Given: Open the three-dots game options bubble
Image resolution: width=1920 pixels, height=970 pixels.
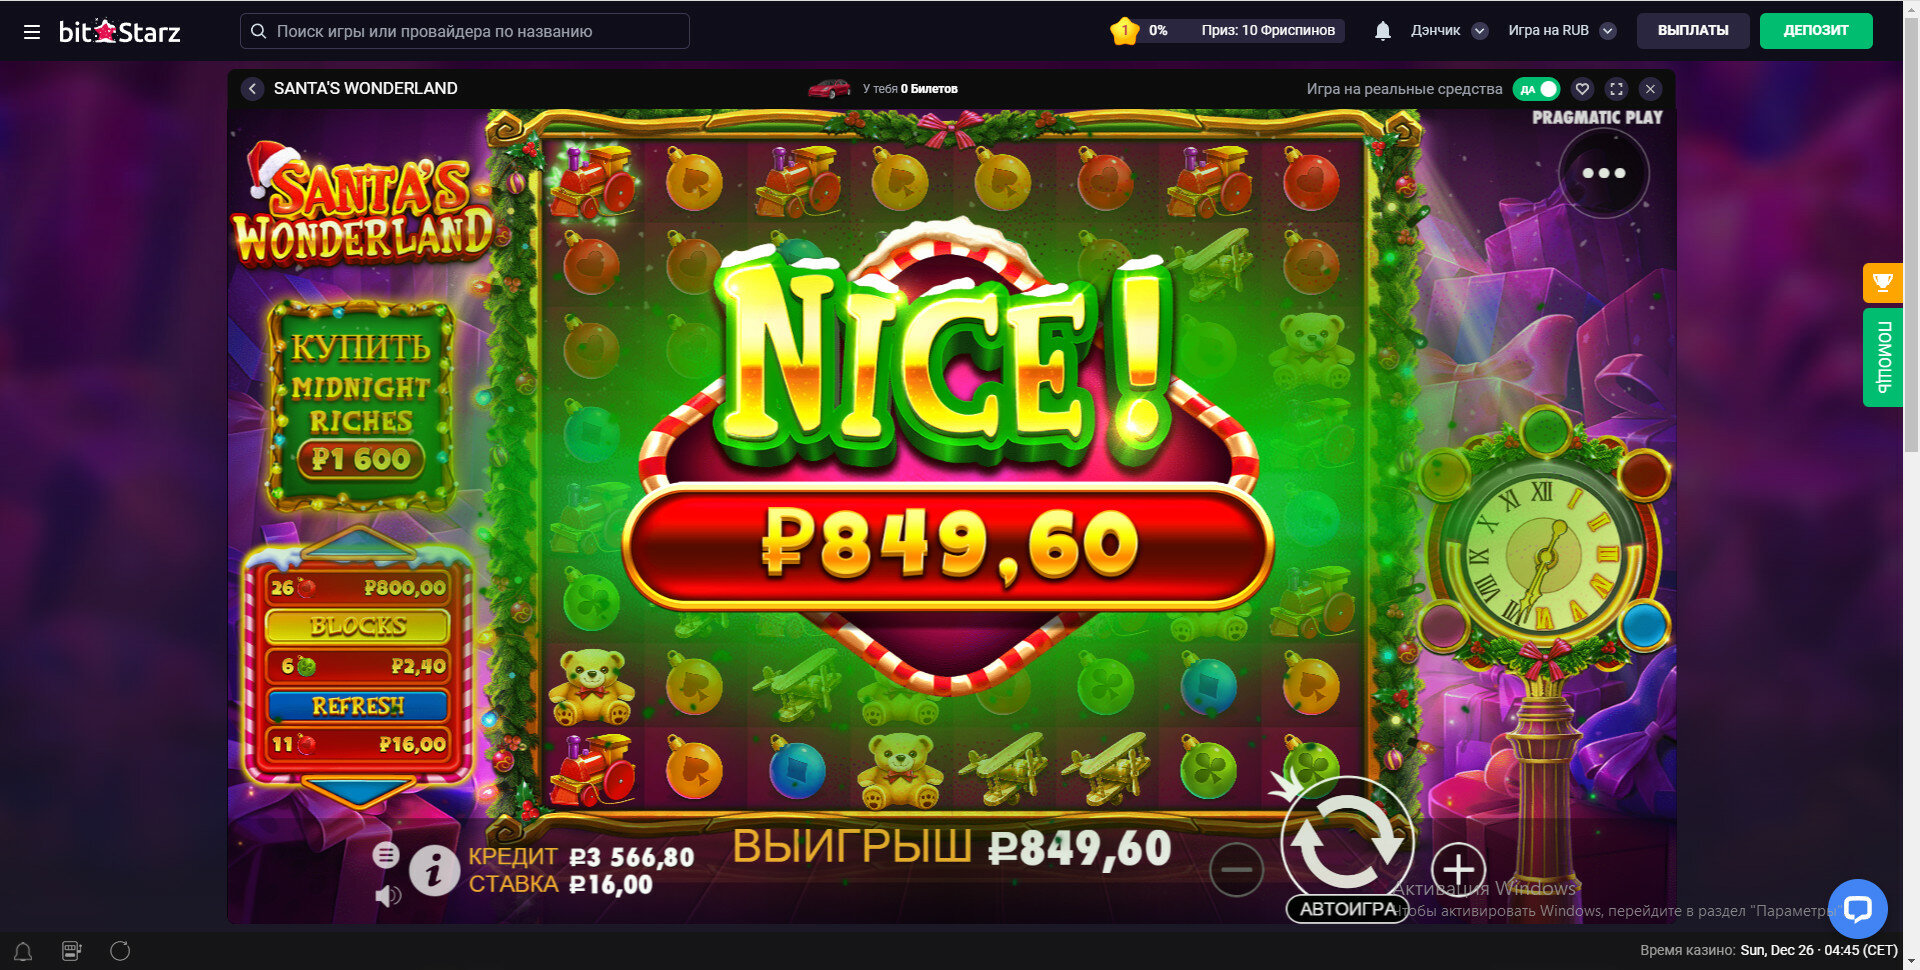Looking at the screenshot, I should (1603, 173).
